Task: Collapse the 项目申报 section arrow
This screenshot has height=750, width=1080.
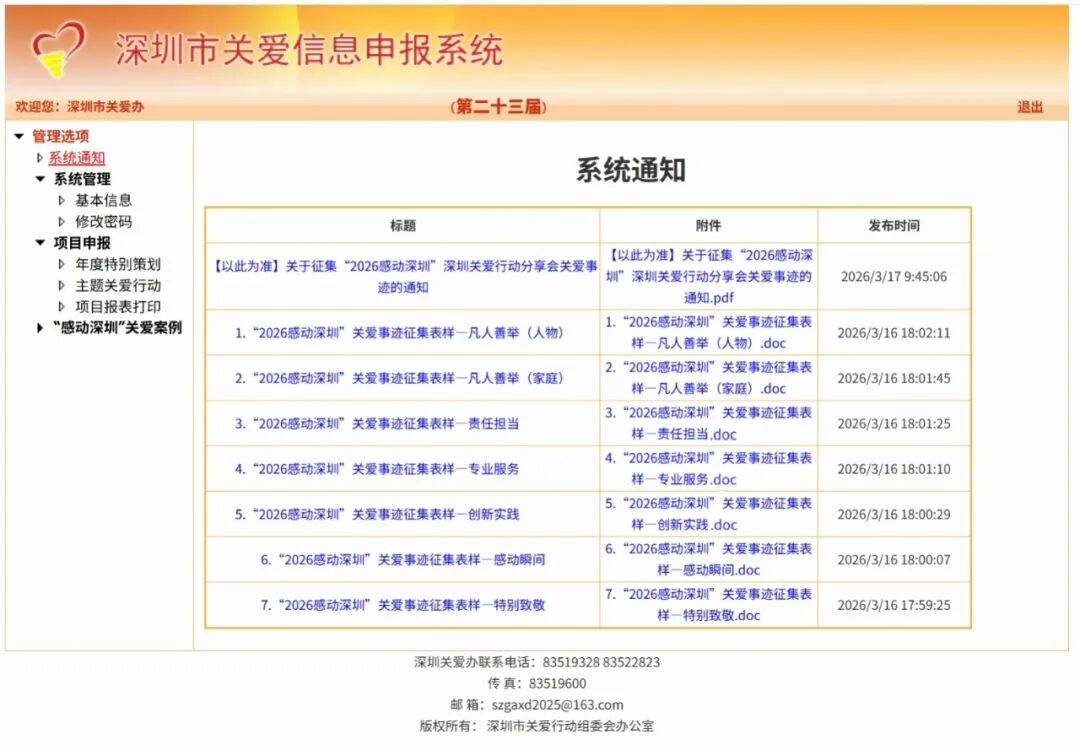Action: pos(40,243)
